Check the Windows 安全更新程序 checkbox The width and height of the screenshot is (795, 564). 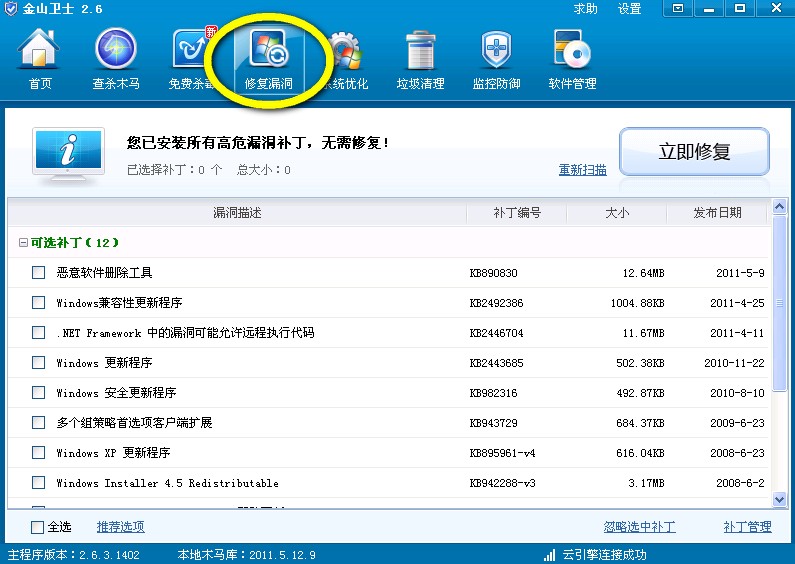[39, 393]
